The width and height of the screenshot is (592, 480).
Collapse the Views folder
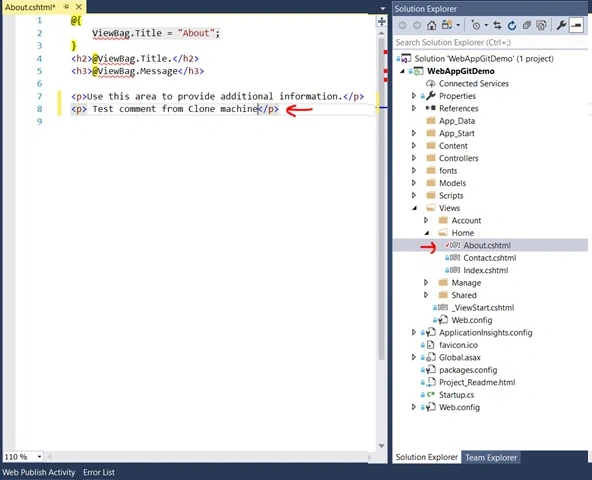(x=415, y=208)
